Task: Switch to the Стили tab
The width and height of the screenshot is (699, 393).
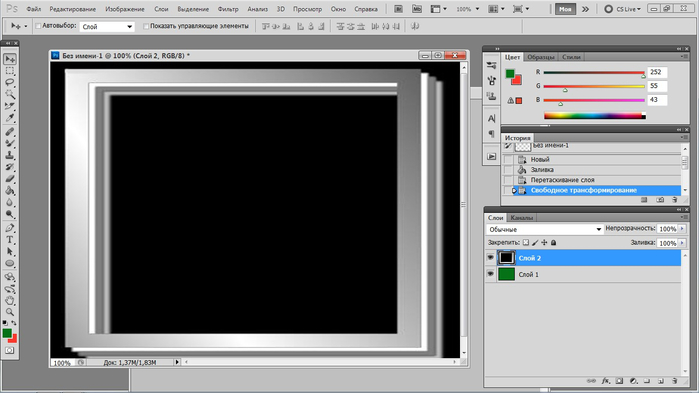Action: [x=571, y=57]
